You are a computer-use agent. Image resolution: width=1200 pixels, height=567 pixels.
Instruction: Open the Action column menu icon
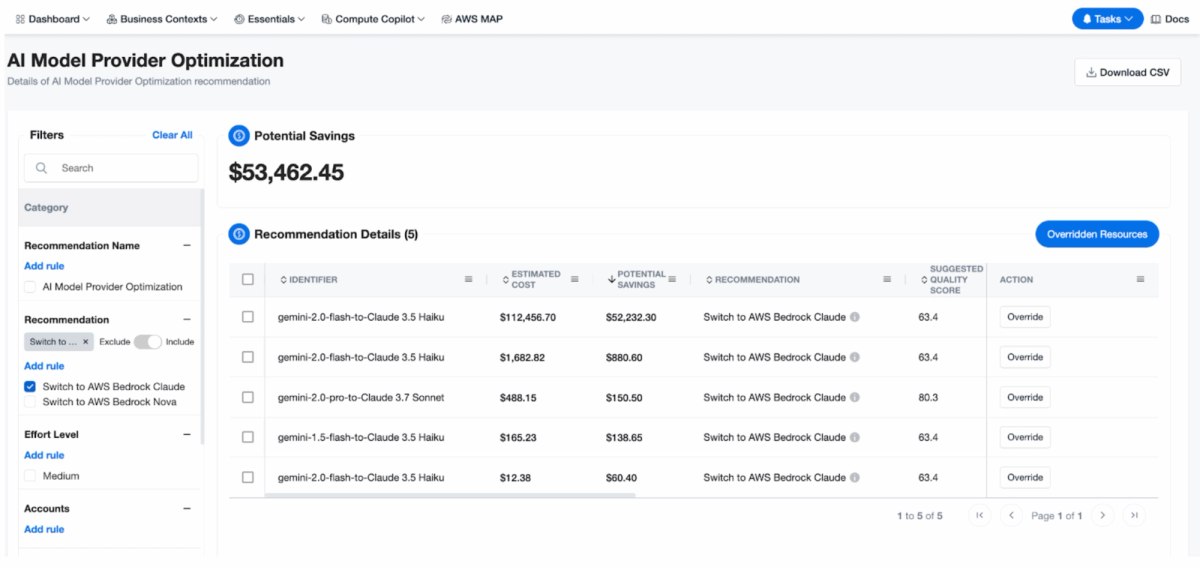tap(1140, 280)
